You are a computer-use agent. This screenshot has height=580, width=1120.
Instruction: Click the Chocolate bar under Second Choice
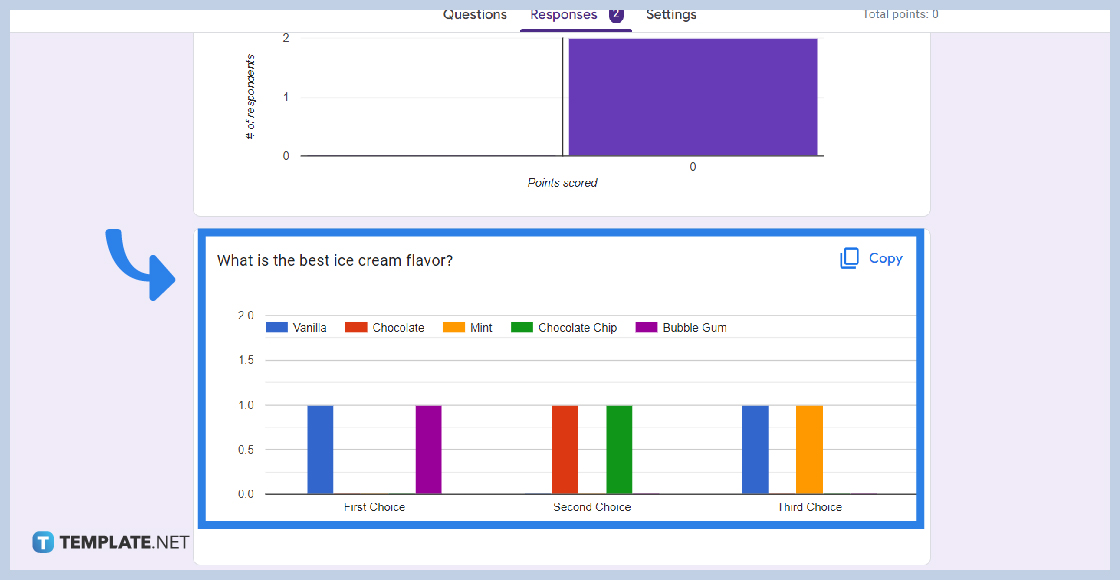click(x=565, y=449)
